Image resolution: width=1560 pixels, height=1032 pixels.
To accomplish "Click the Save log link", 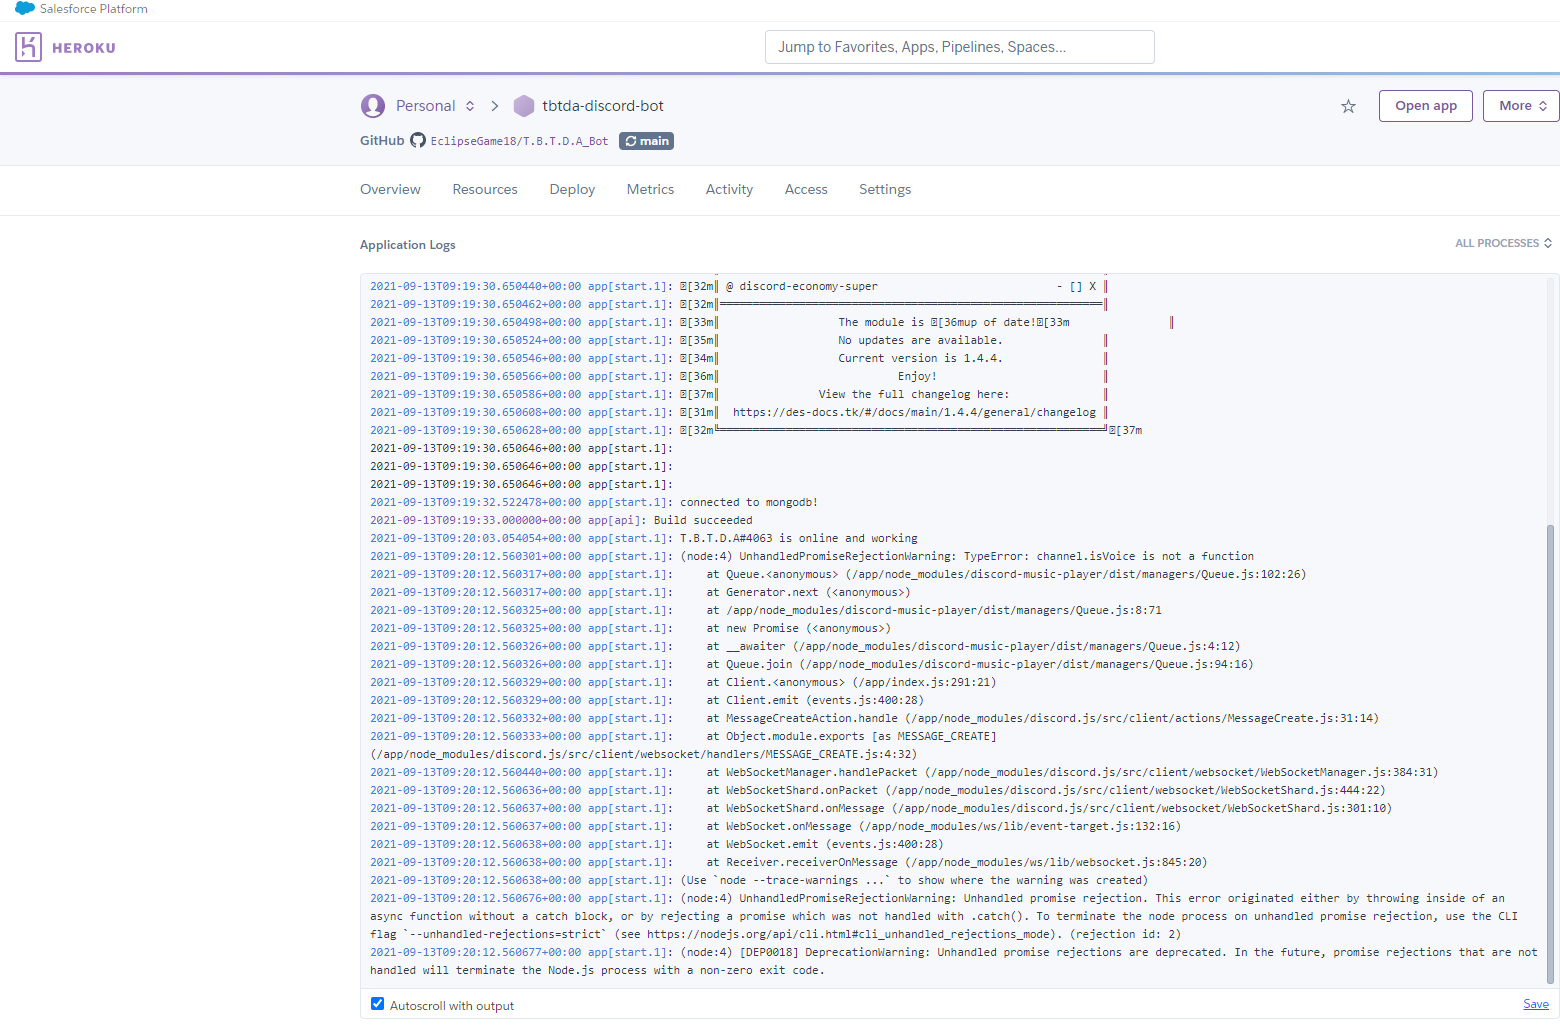I will pos(1535,1004).
